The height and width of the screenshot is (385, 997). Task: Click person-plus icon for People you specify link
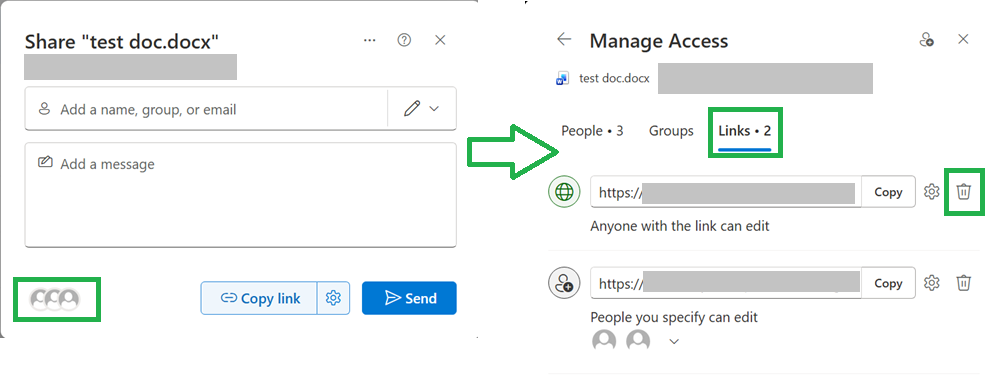pyautogui.click(x=564, y=283)
